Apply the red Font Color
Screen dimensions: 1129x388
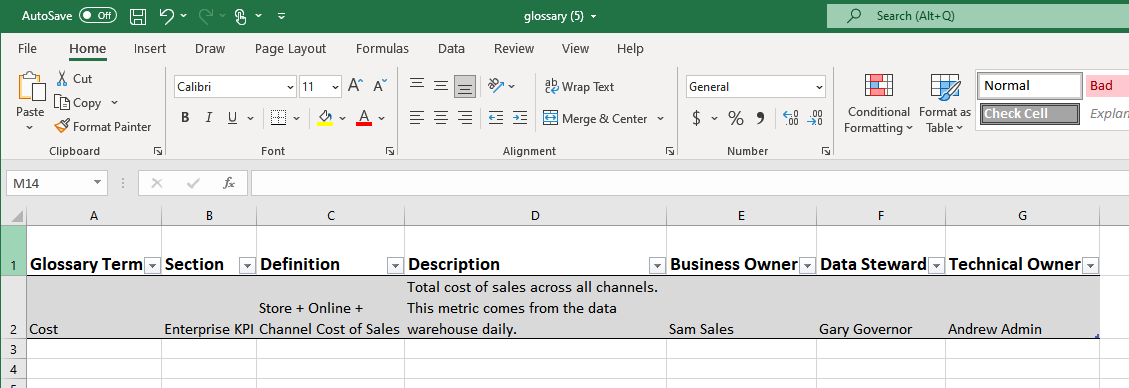364,118
